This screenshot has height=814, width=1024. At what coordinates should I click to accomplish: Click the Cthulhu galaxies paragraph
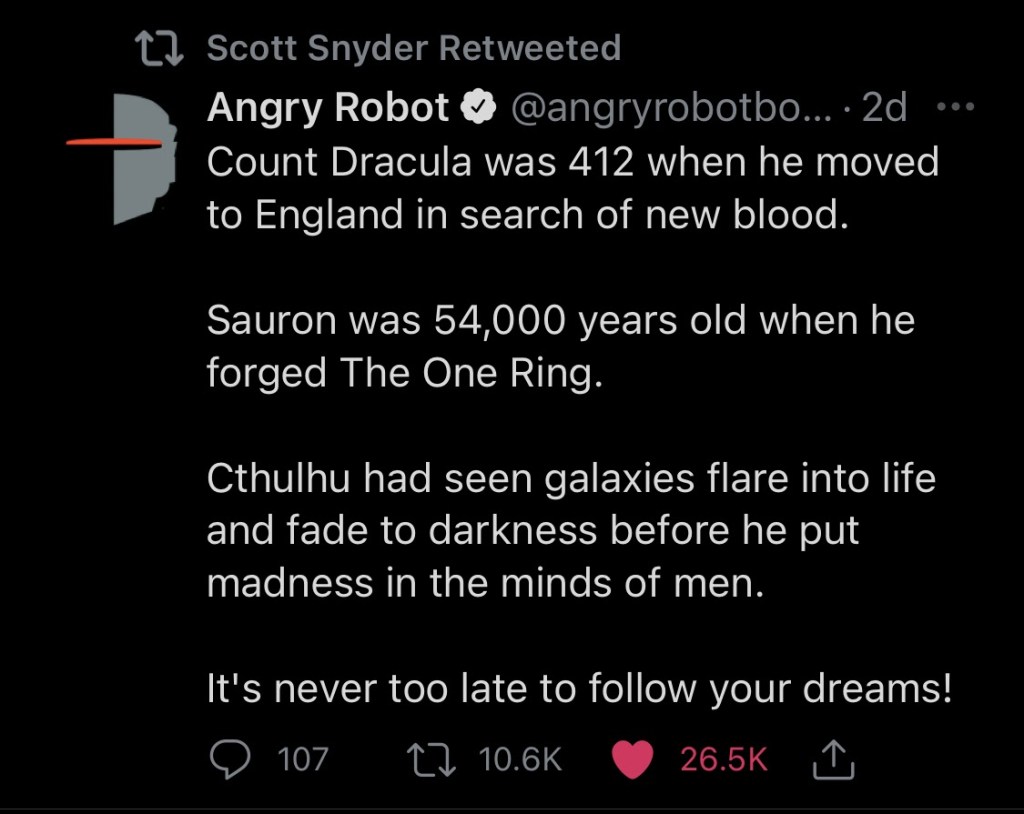click(x=570, y=530)
